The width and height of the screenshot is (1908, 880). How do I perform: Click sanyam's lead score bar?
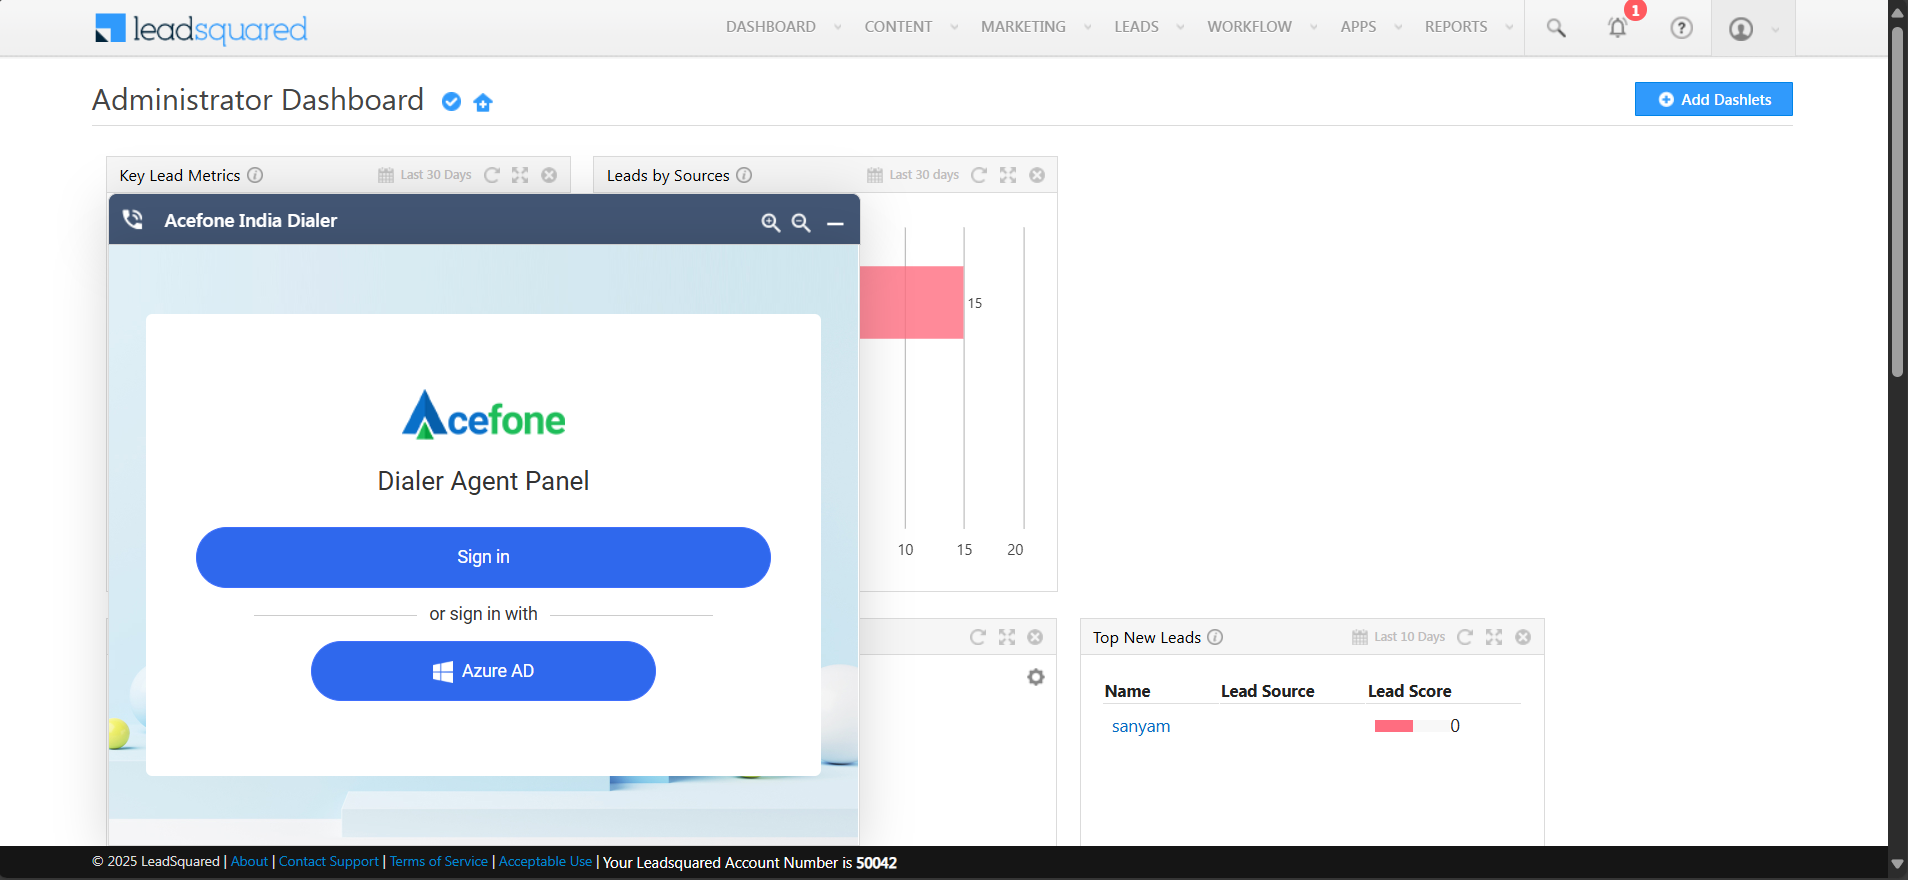[1394, 726]
